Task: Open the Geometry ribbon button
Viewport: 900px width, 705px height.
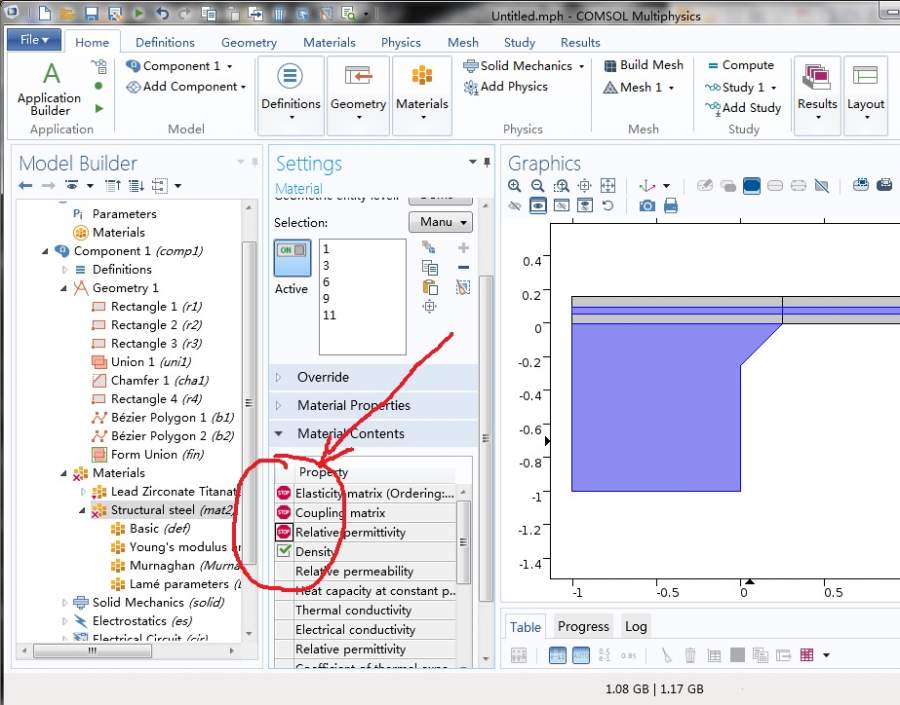Action: click(358, 95)
